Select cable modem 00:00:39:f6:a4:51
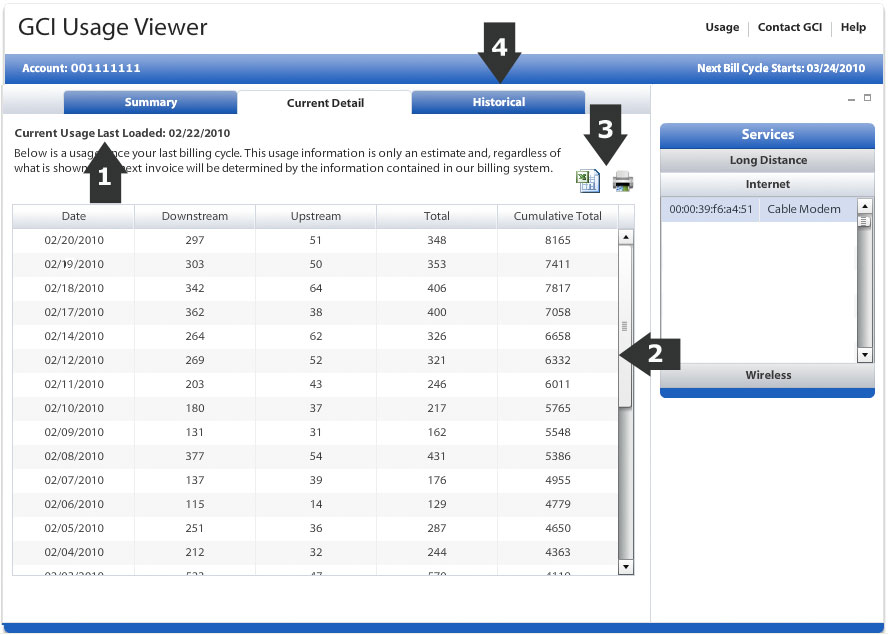The image size is (888, 635). [x=759, y=209]
